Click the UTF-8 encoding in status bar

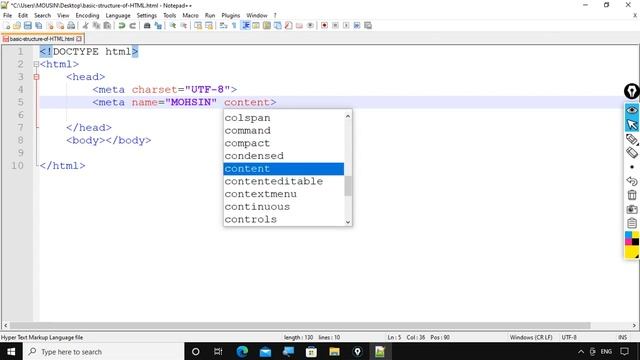pyautogui.click(x=569, y=338)
